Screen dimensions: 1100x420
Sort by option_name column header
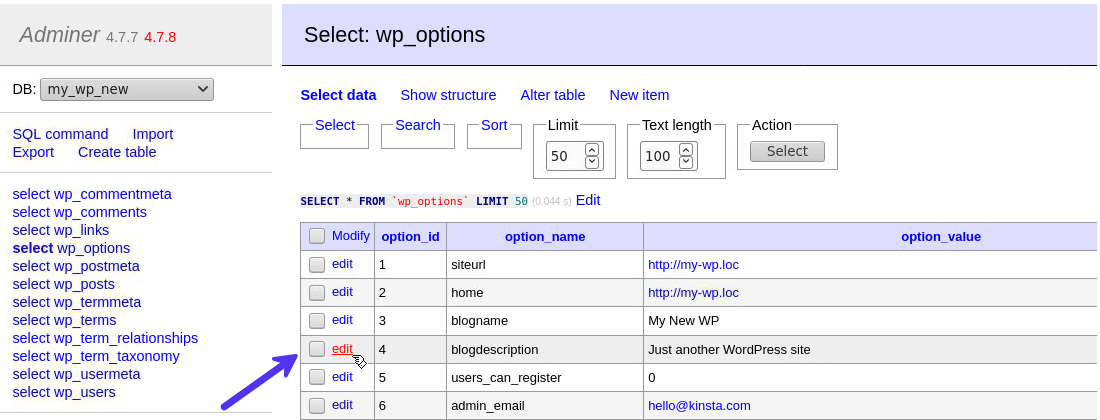pos(545,237)
